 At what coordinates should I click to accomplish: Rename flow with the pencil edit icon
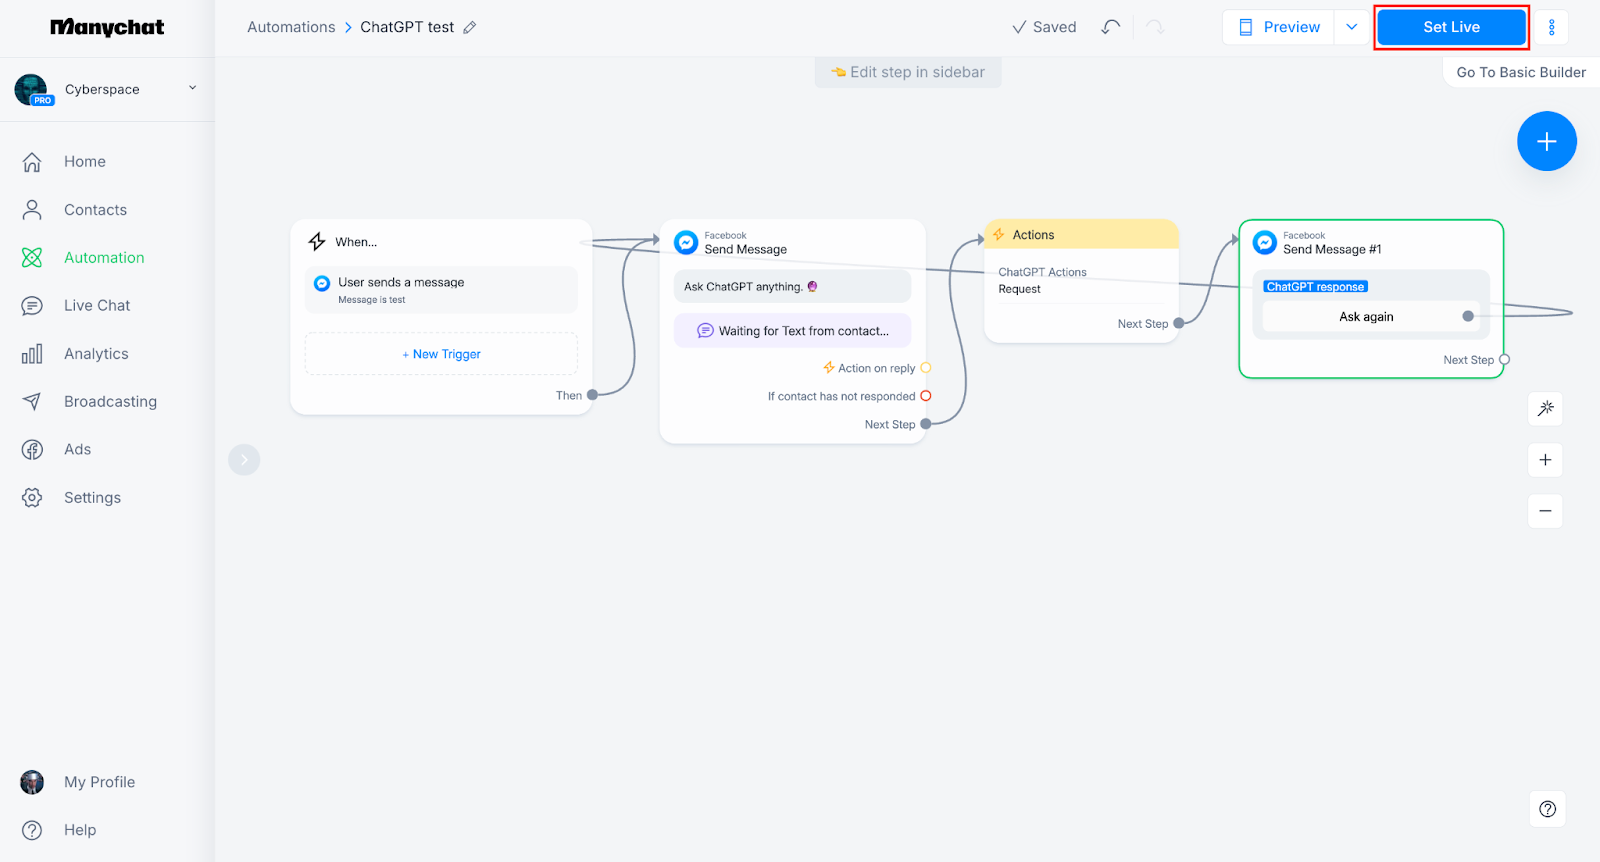click(470, 27)
